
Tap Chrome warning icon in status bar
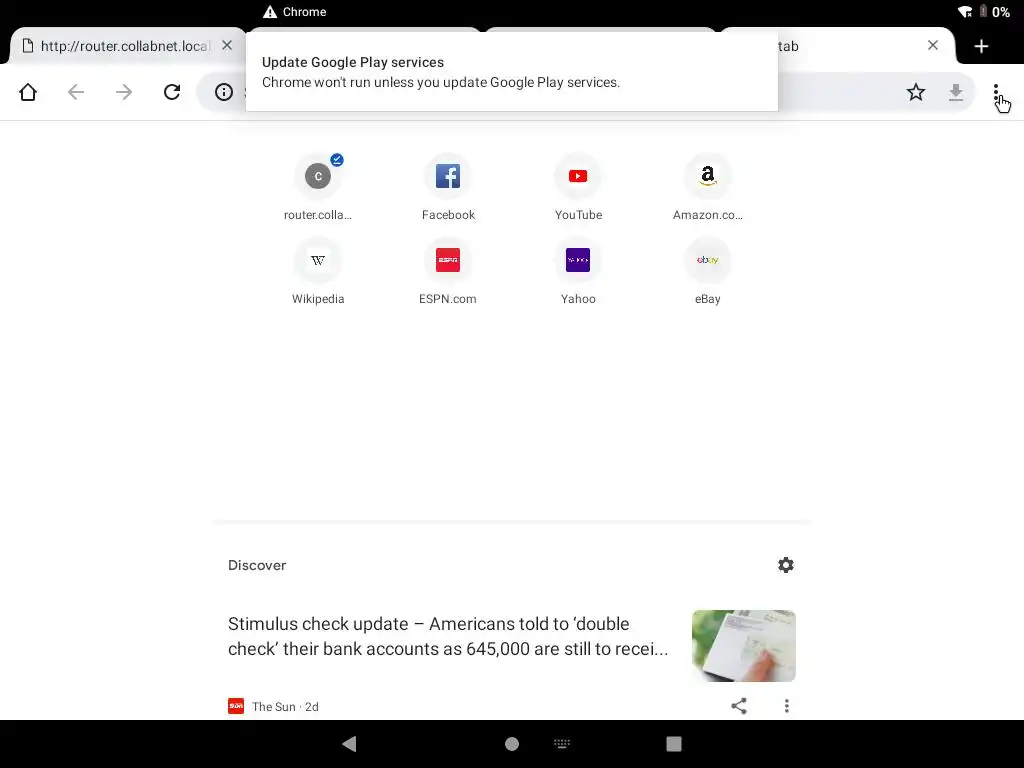[x=270, y=12]
